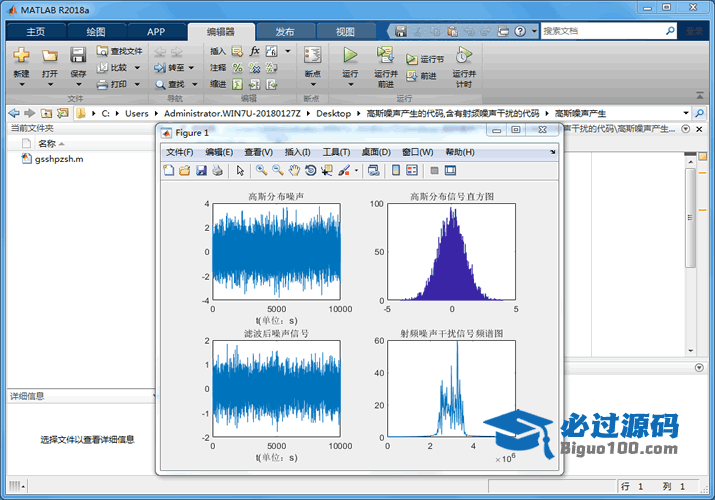Click the Name (名称) column header
Screen dimensions: 715x500
(47, 144)
